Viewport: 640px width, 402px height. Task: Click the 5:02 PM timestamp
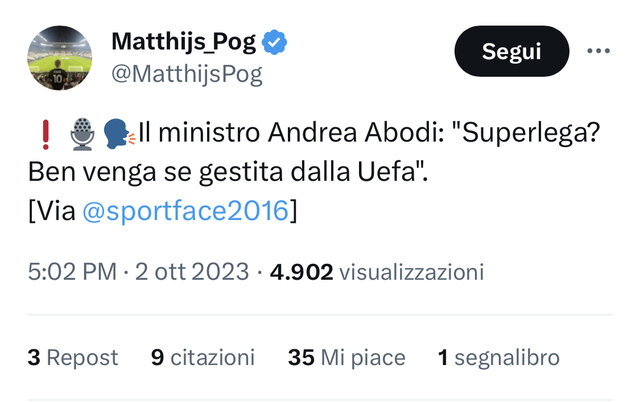(x=72, y=272)
